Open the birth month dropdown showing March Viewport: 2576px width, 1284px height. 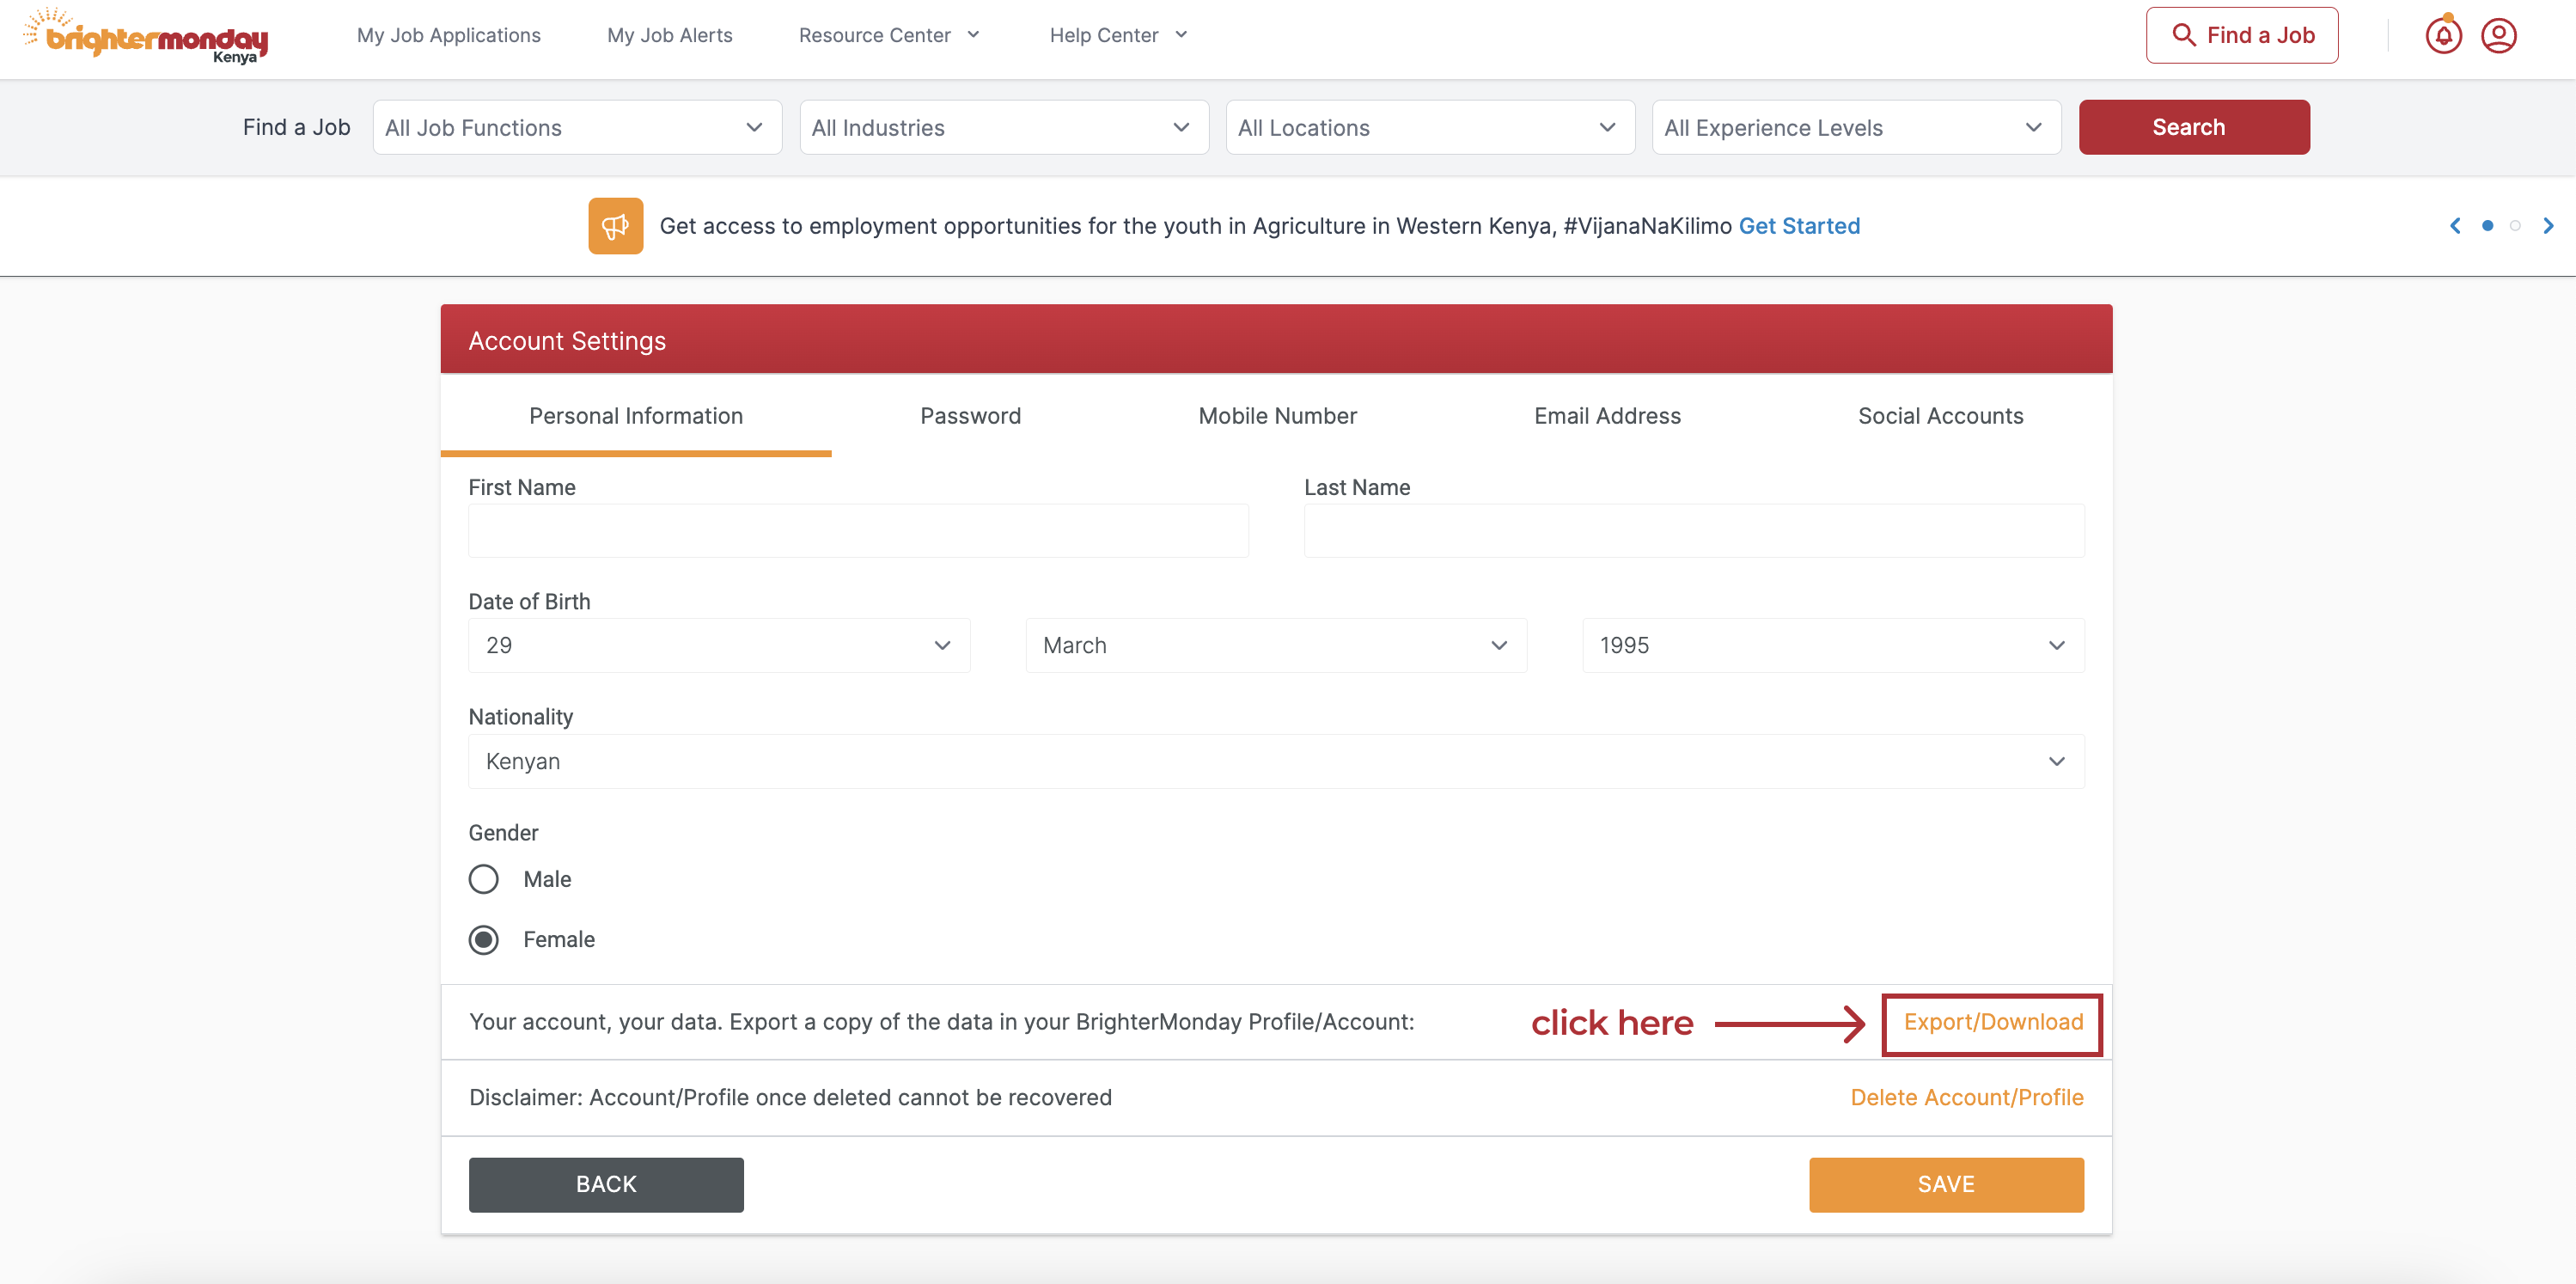pyautogui.click(x=1276, y=645)
